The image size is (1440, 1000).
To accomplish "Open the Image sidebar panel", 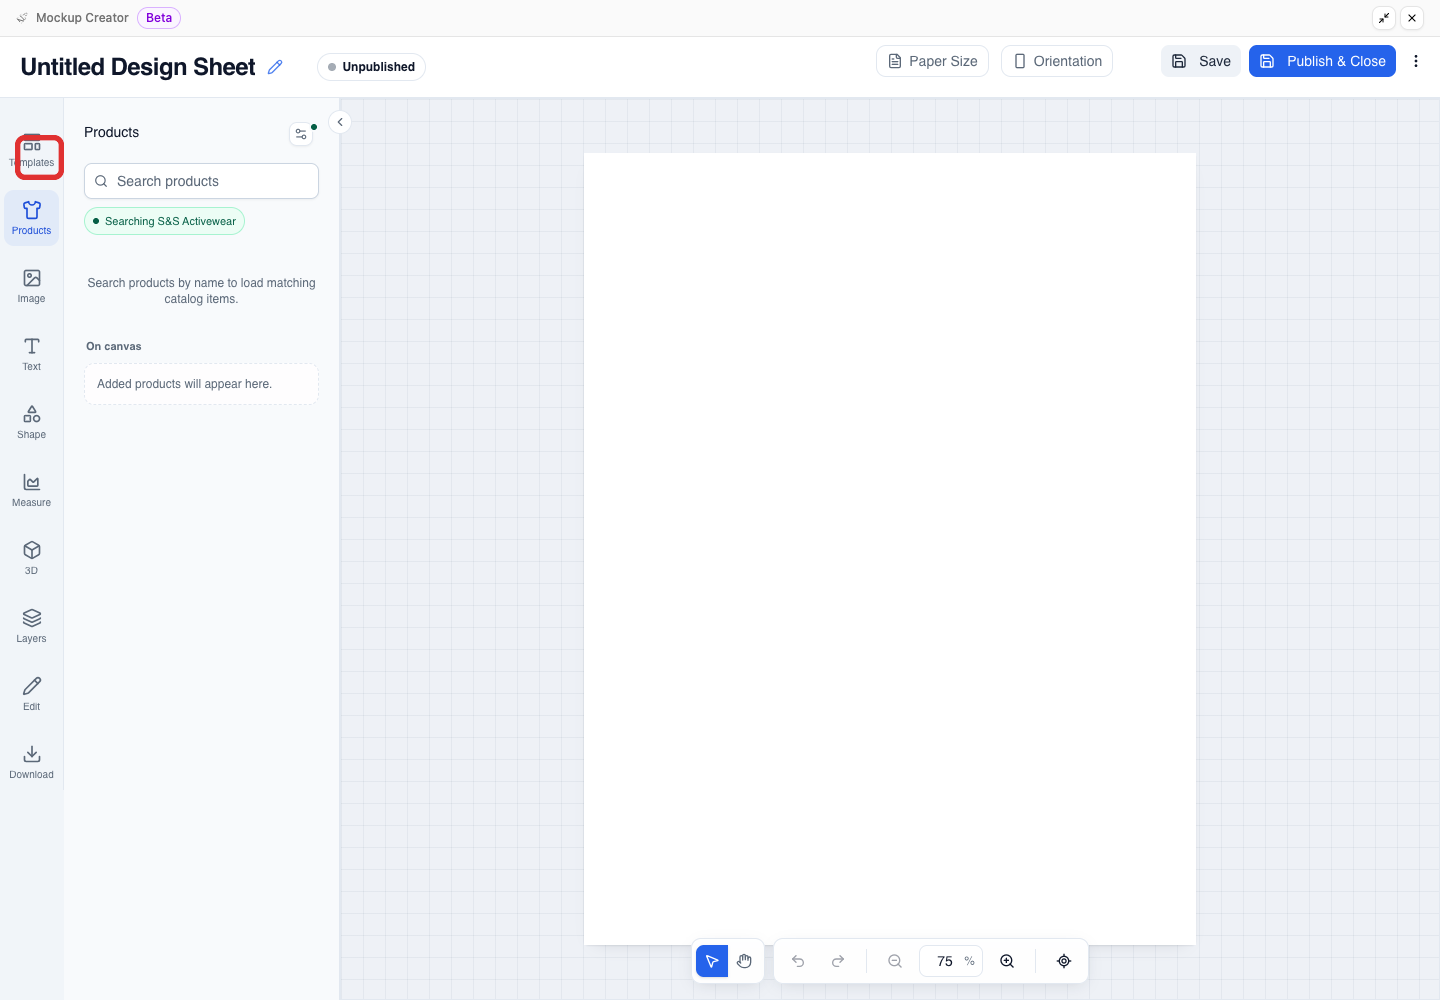I will [32, 286].
